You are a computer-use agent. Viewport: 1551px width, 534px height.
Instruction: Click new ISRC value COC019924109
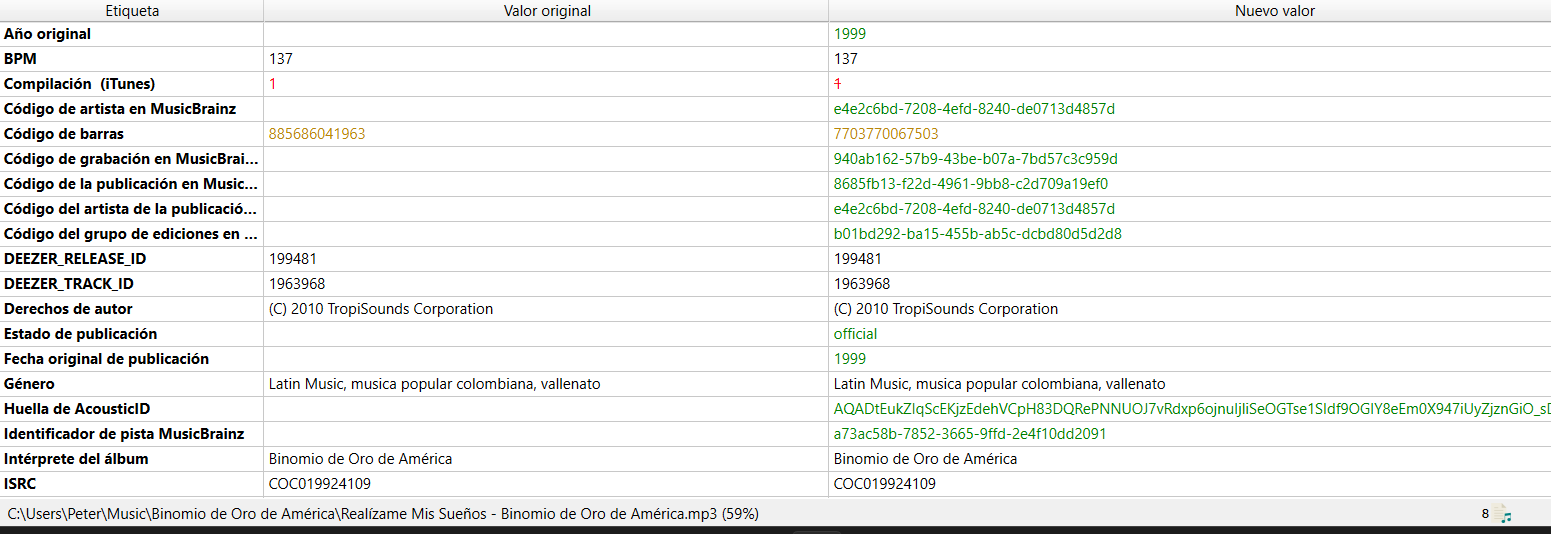(x=885, y=484)
